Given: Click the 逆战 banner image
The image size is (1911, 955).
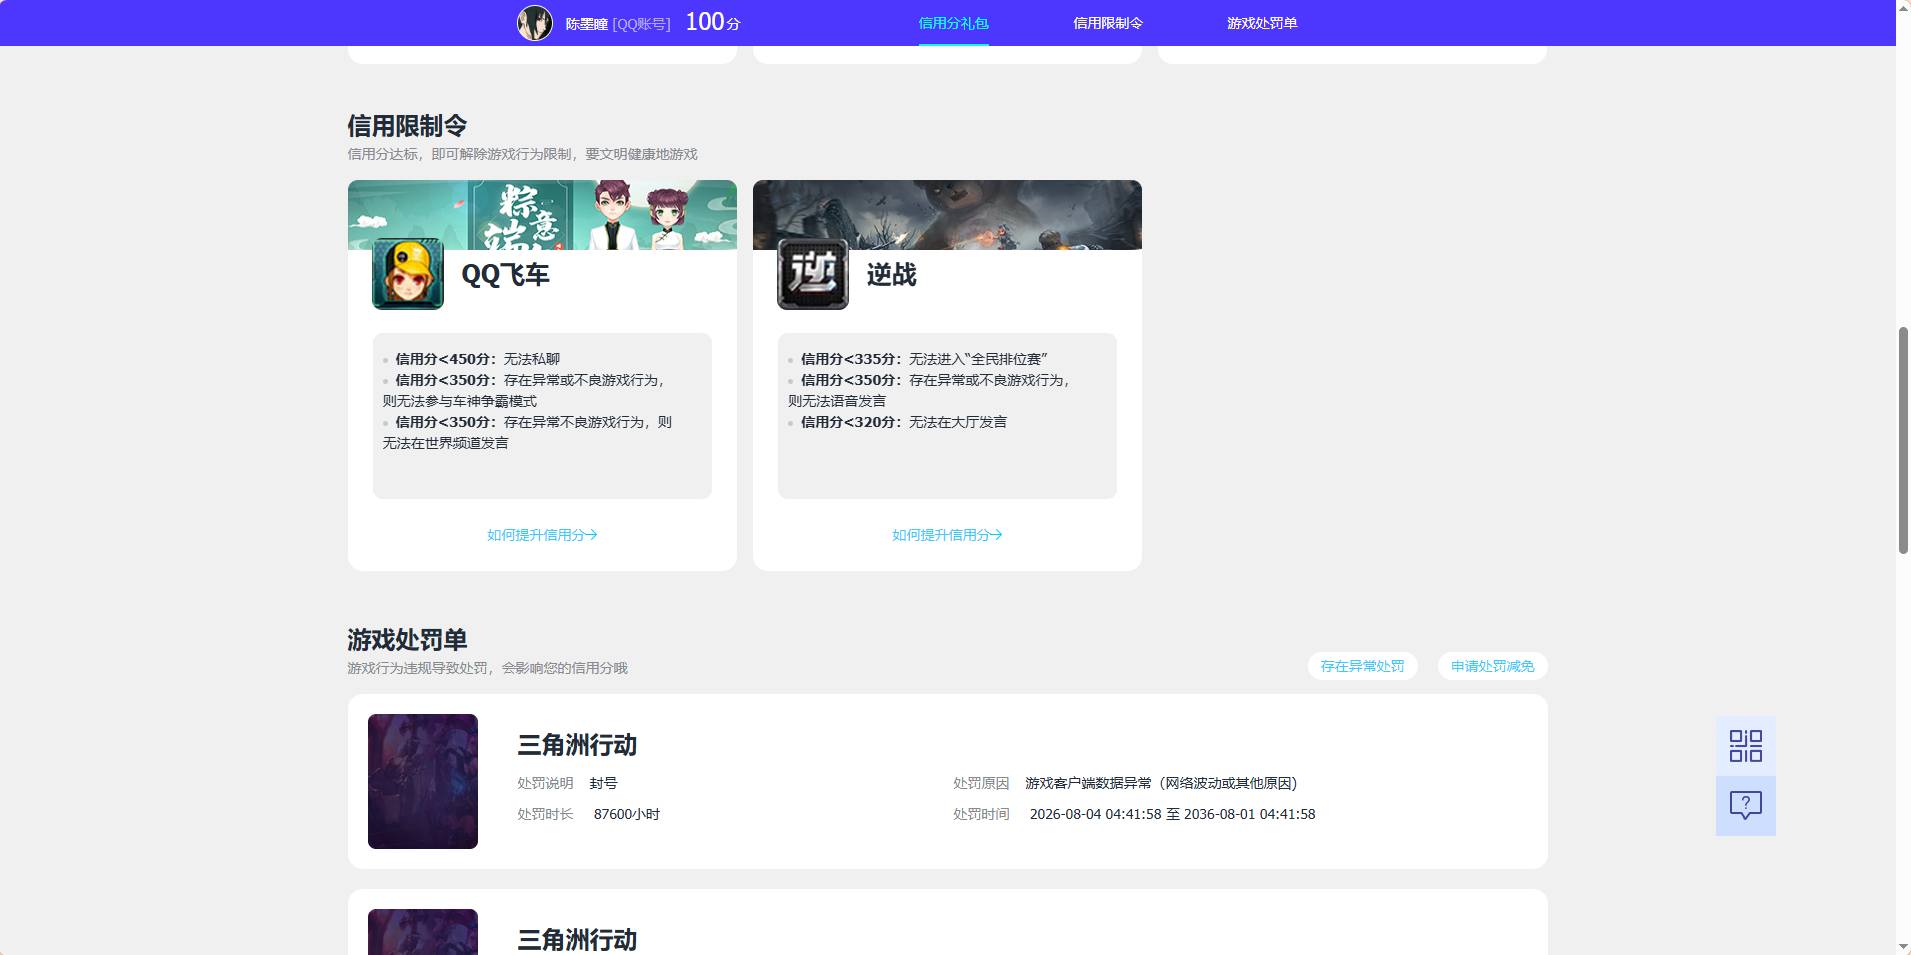Looking at the screenshot, I should (x=947, y=214).
